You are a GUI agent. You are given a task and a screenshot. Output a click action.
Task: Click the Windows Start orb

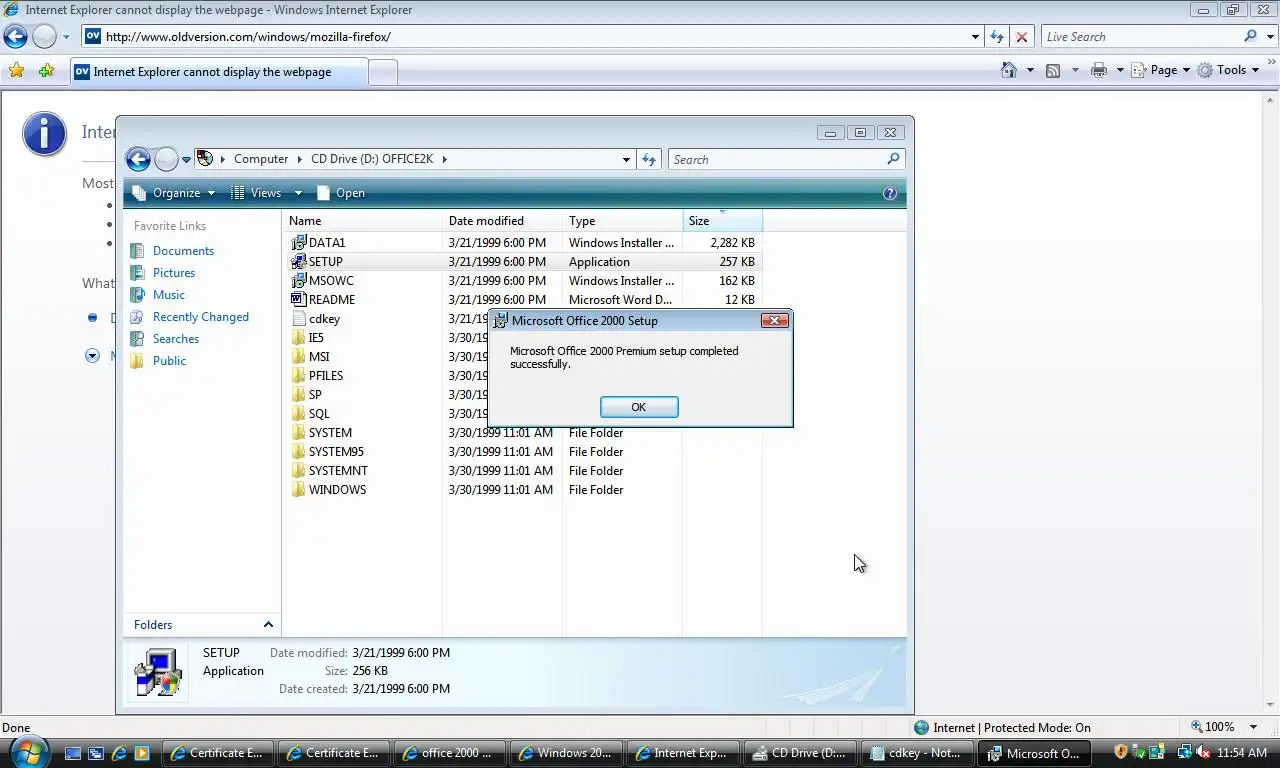click(28, 751)
